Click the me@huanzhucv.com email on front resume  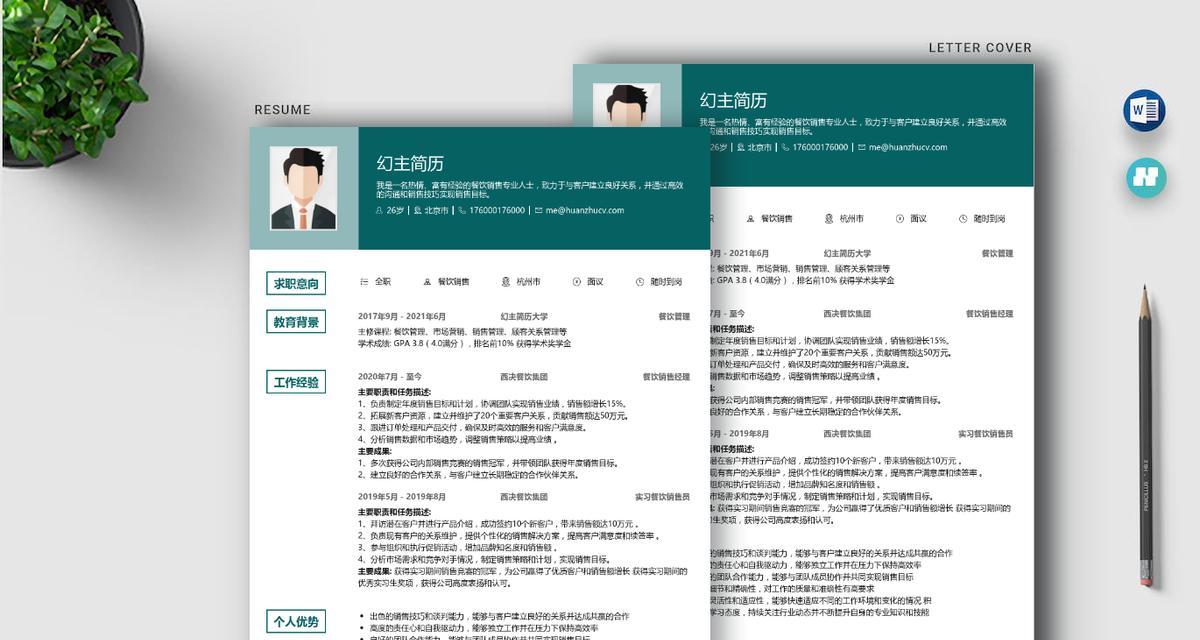(x=585, y=211)
